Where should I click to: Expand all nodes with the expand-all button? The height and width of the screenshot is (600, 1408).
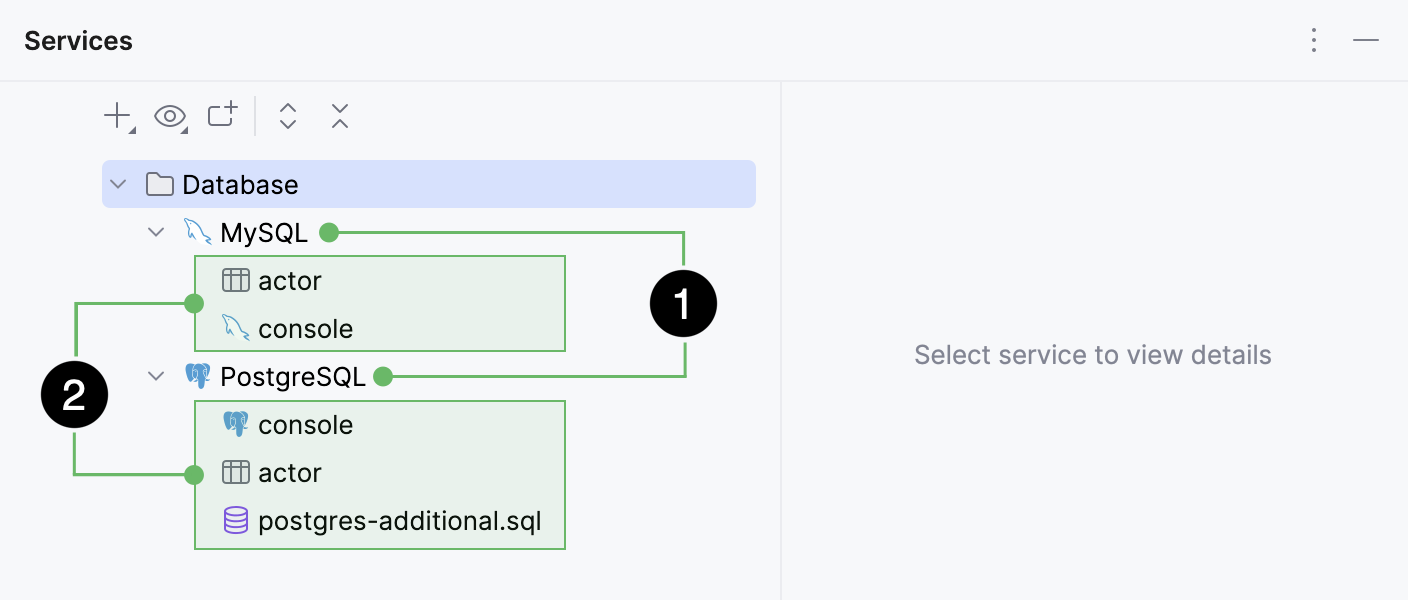[287, 117]
